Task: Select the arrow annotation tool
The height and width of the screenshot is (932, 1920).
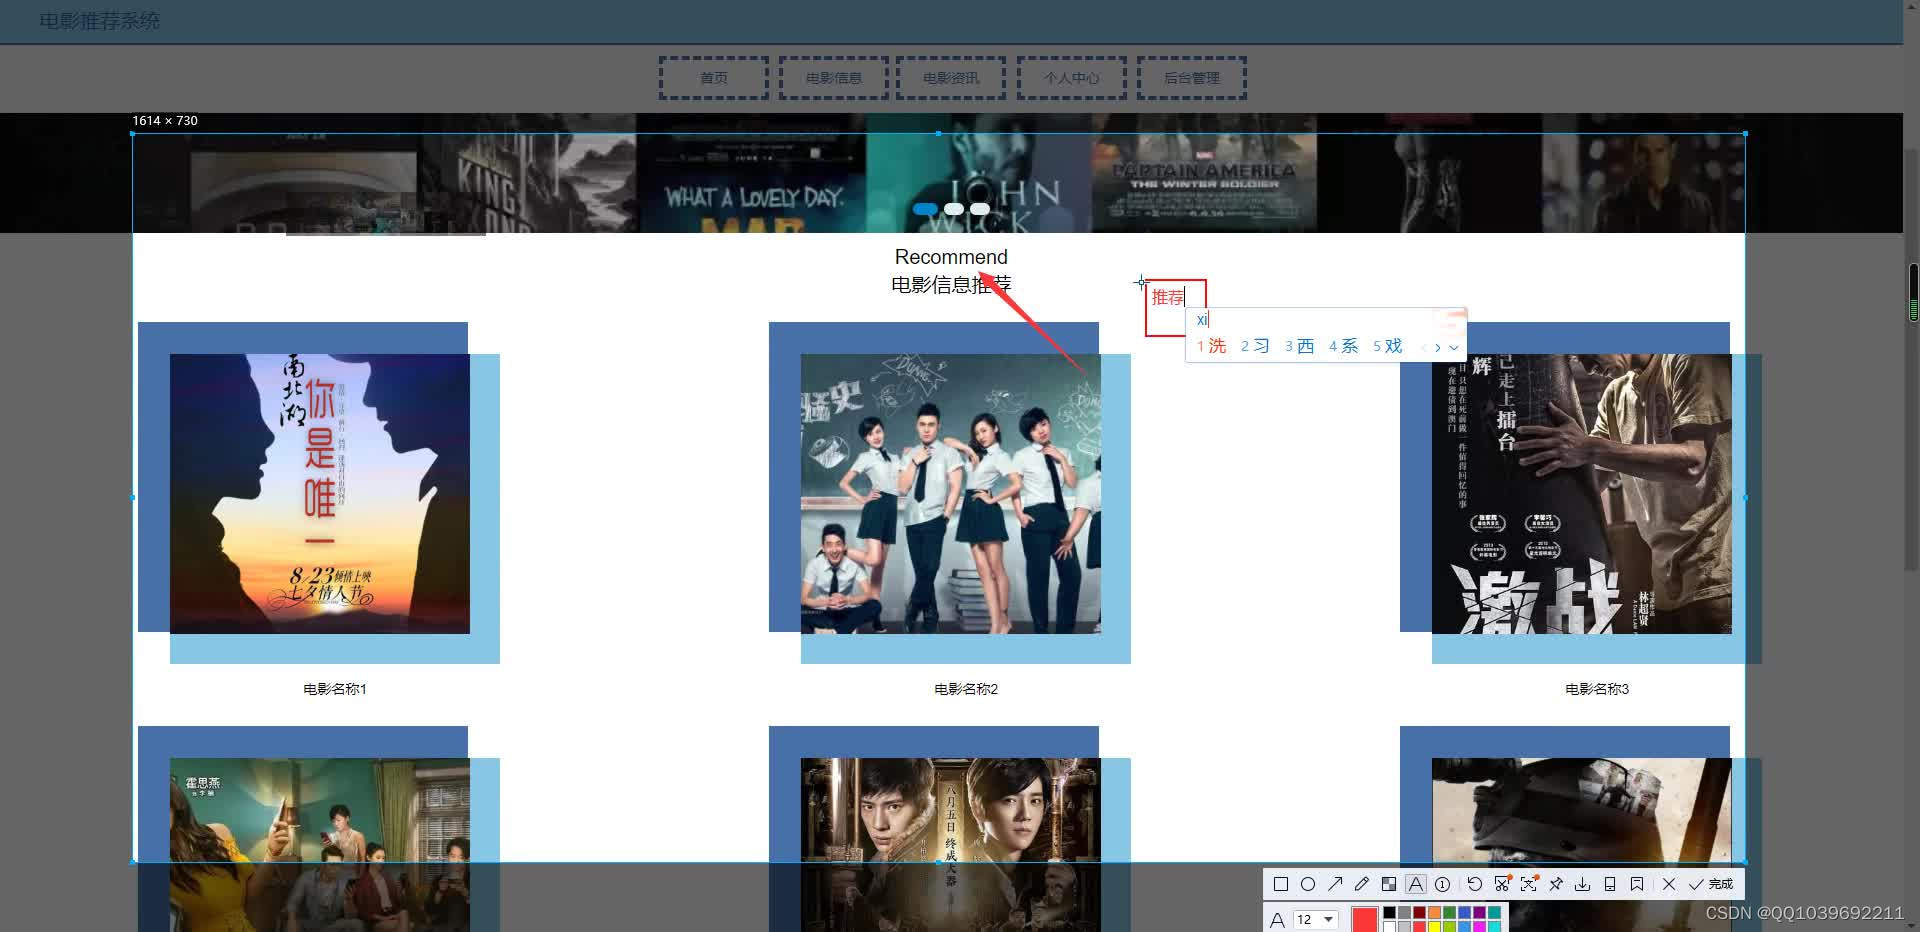Action: [x=1335, y=884]
